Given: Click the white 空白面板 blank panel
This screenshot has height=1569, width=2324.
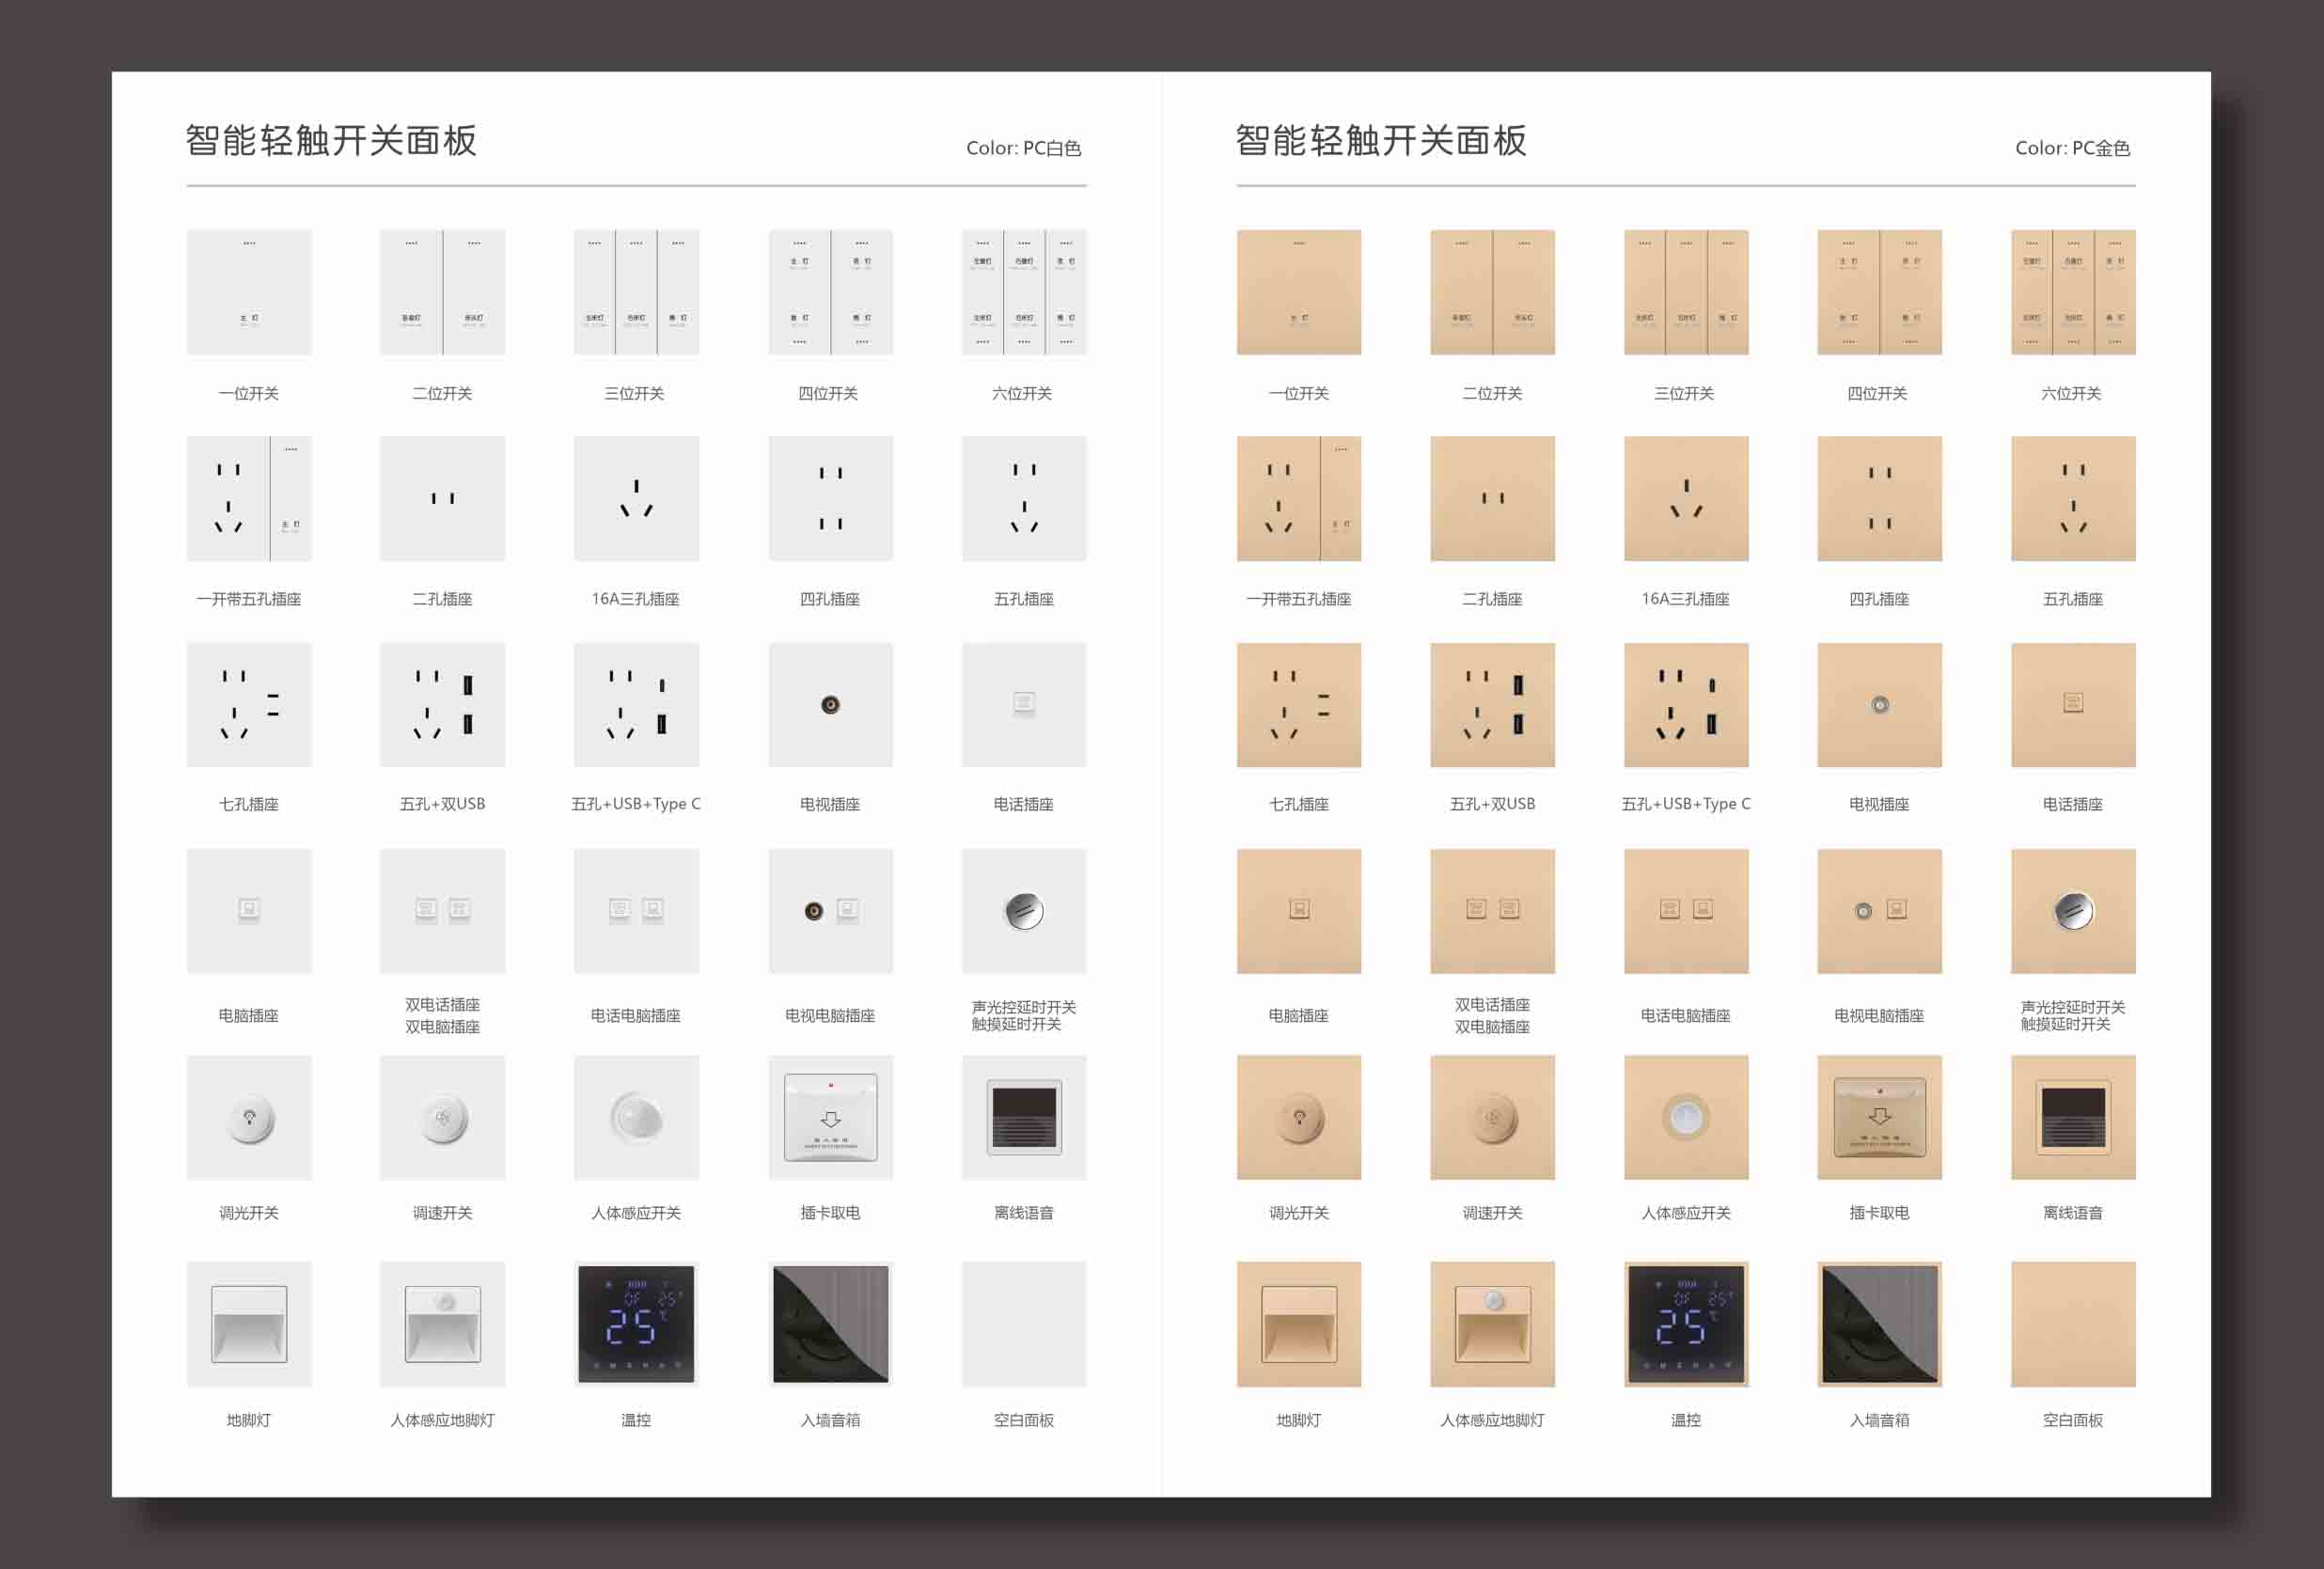Looking at the screenshot, I should tap(1023, 1324).
